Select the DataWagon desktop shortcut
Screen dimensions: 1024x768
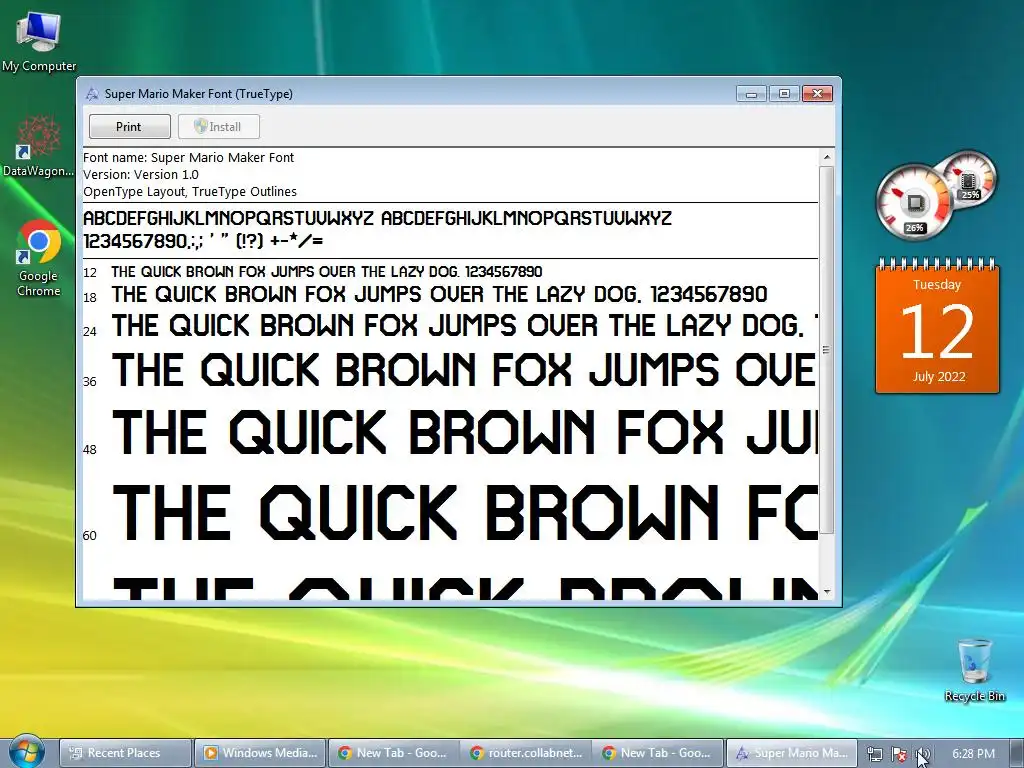coord(39,146)
